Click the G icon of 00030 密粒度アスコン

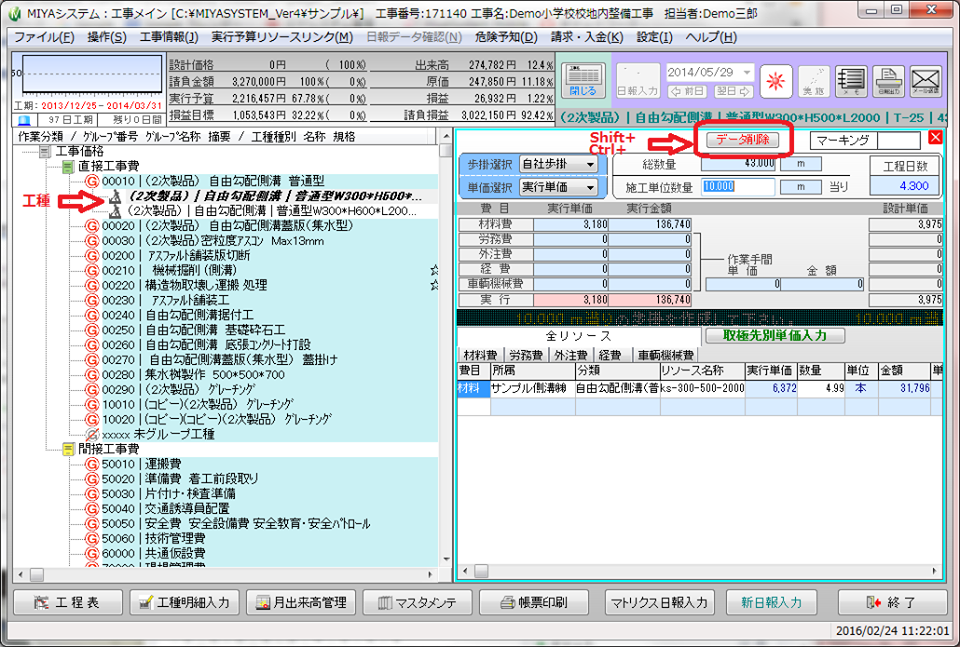[x=92, y=241]
